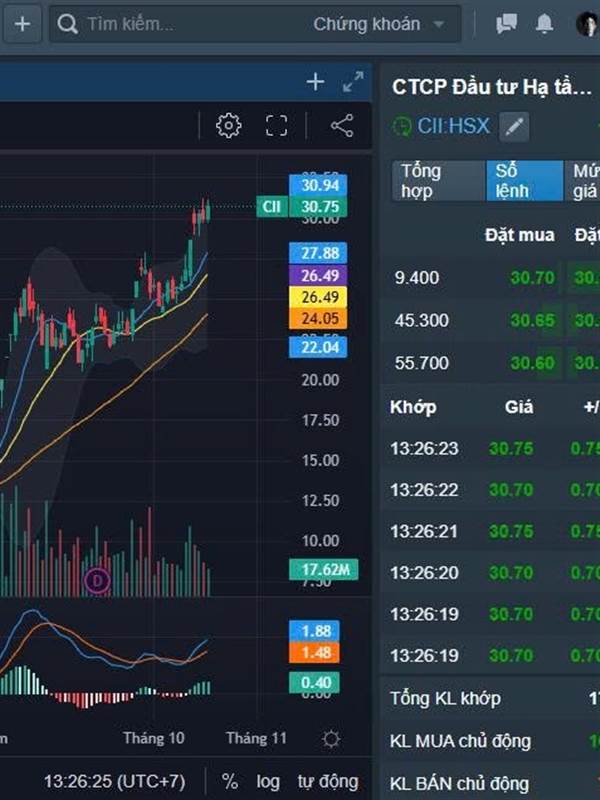Image resolution: width=600 pixels, height=800 pixels.
Task: Click the yellow 26.49 indicator label
Action: (318, 297)
